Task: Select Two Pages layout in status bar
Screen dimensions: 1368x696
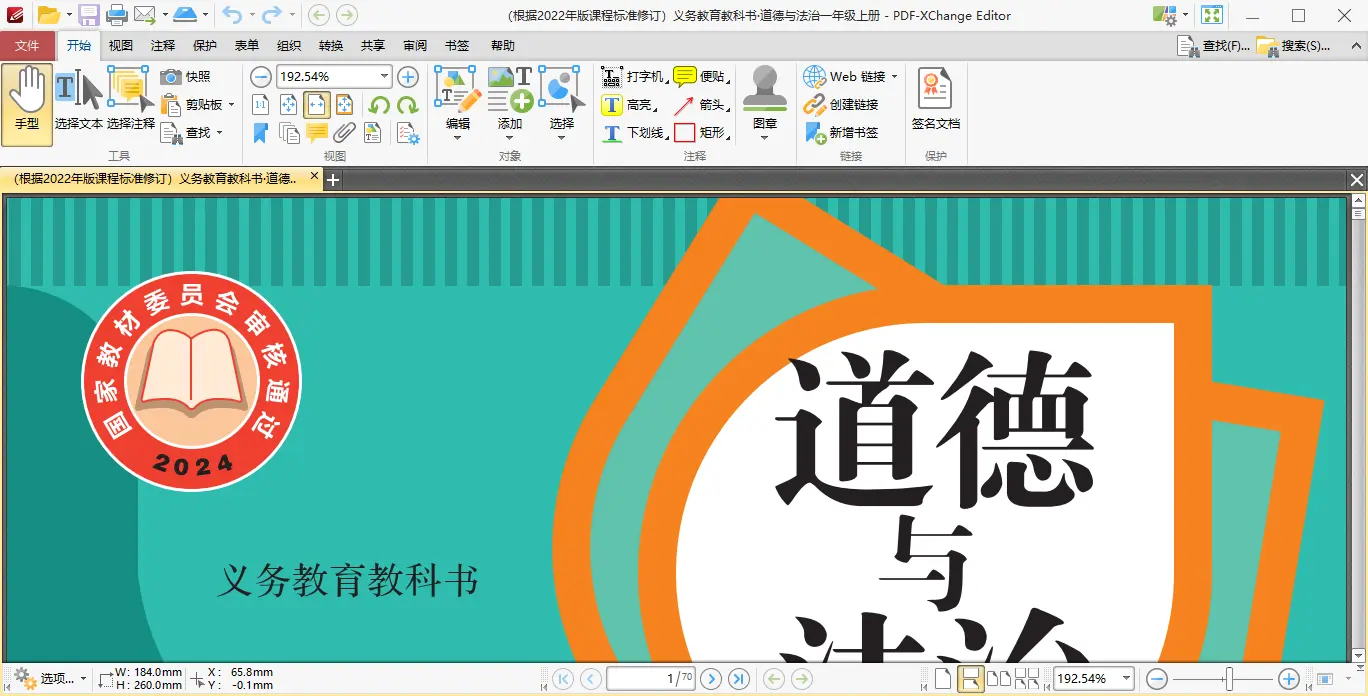Action: pos(998,679)
